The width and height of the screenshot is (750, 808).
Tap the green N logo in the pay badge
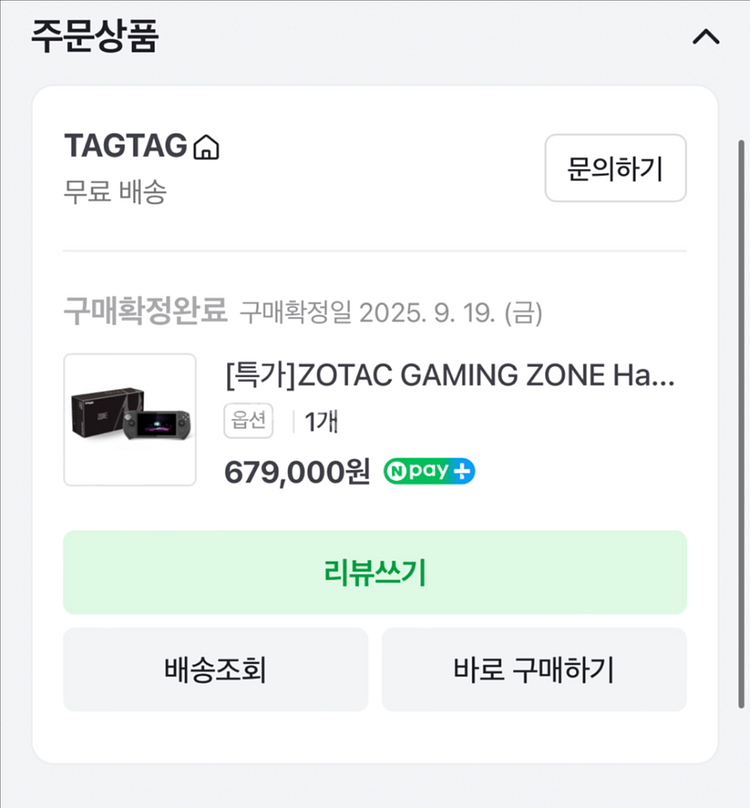tap(397, 472)
